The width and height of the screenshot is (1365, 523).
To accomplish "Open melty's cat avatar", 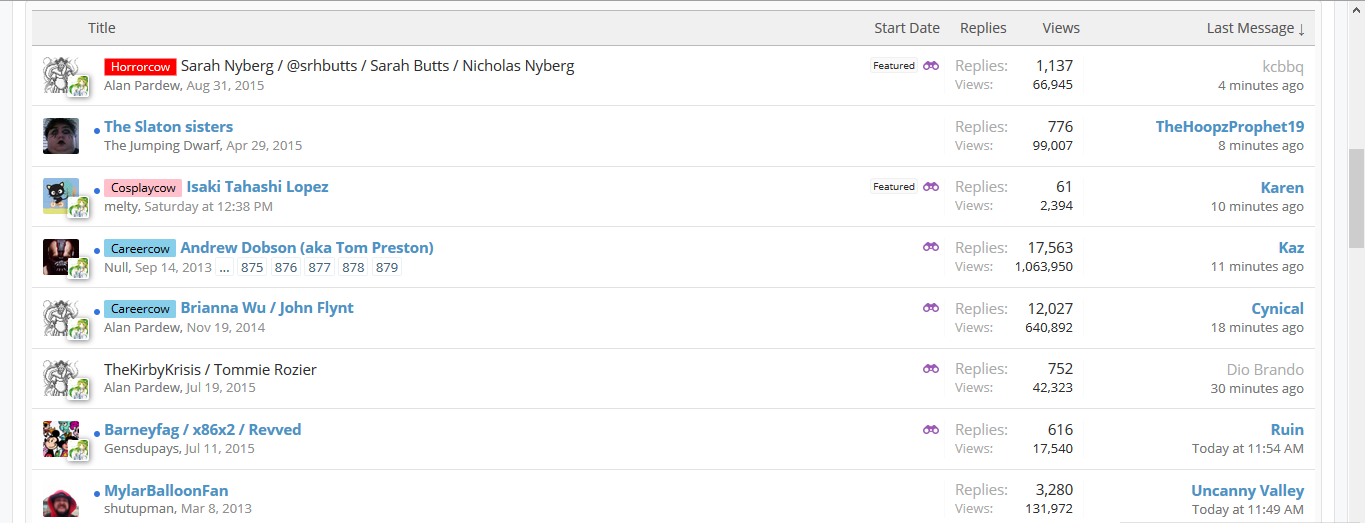I will 61,196.
